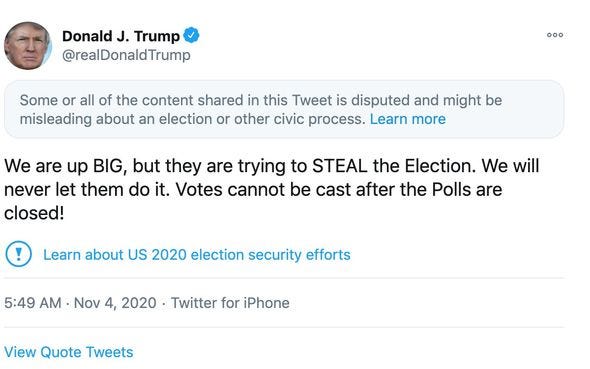Click the blue verified badge checkmark
The width and height of the screenshot is (590, 369).
click(x=191, y=35)
